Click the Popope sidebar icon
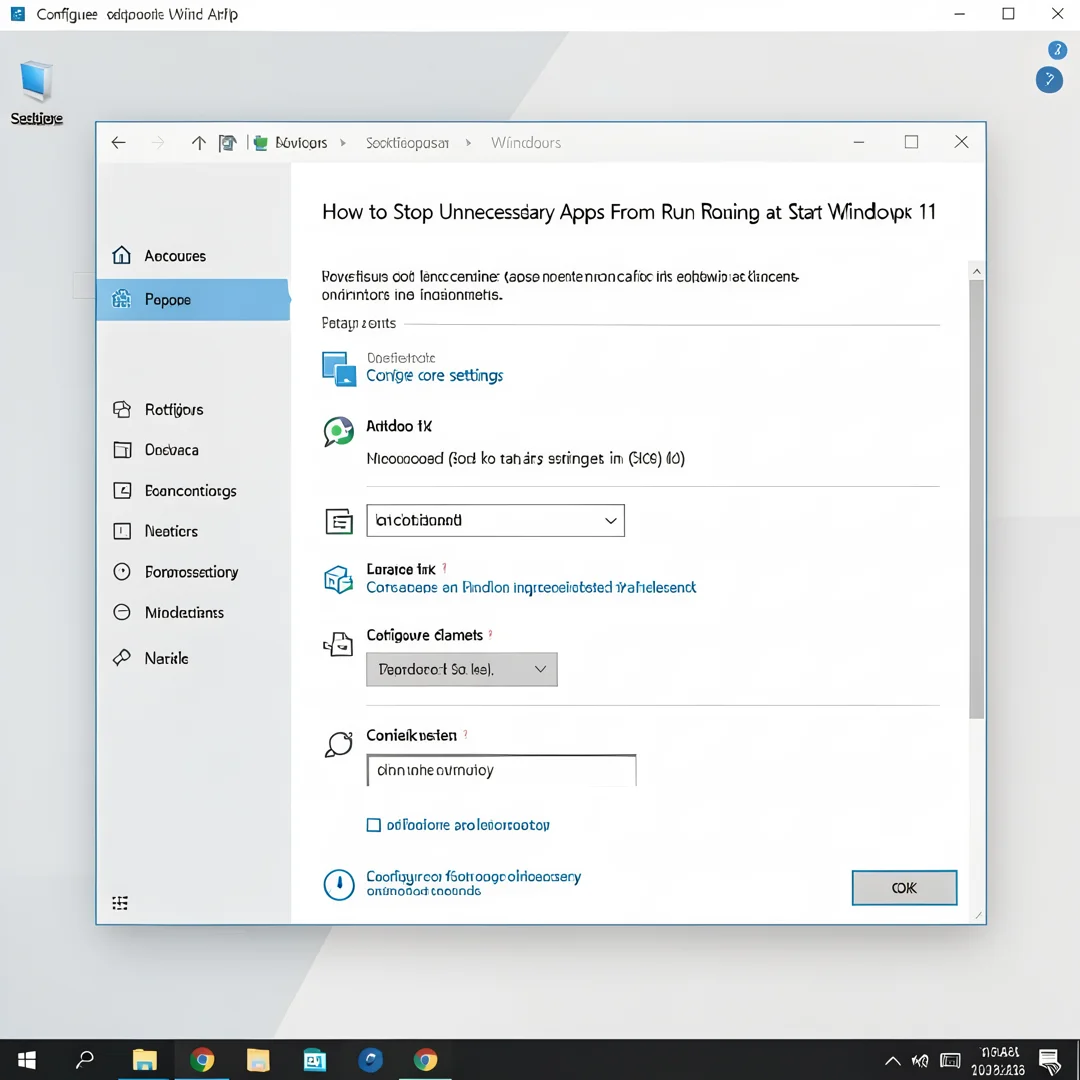The height and width of the screenshot is (1080, 1080). point(121,299)
